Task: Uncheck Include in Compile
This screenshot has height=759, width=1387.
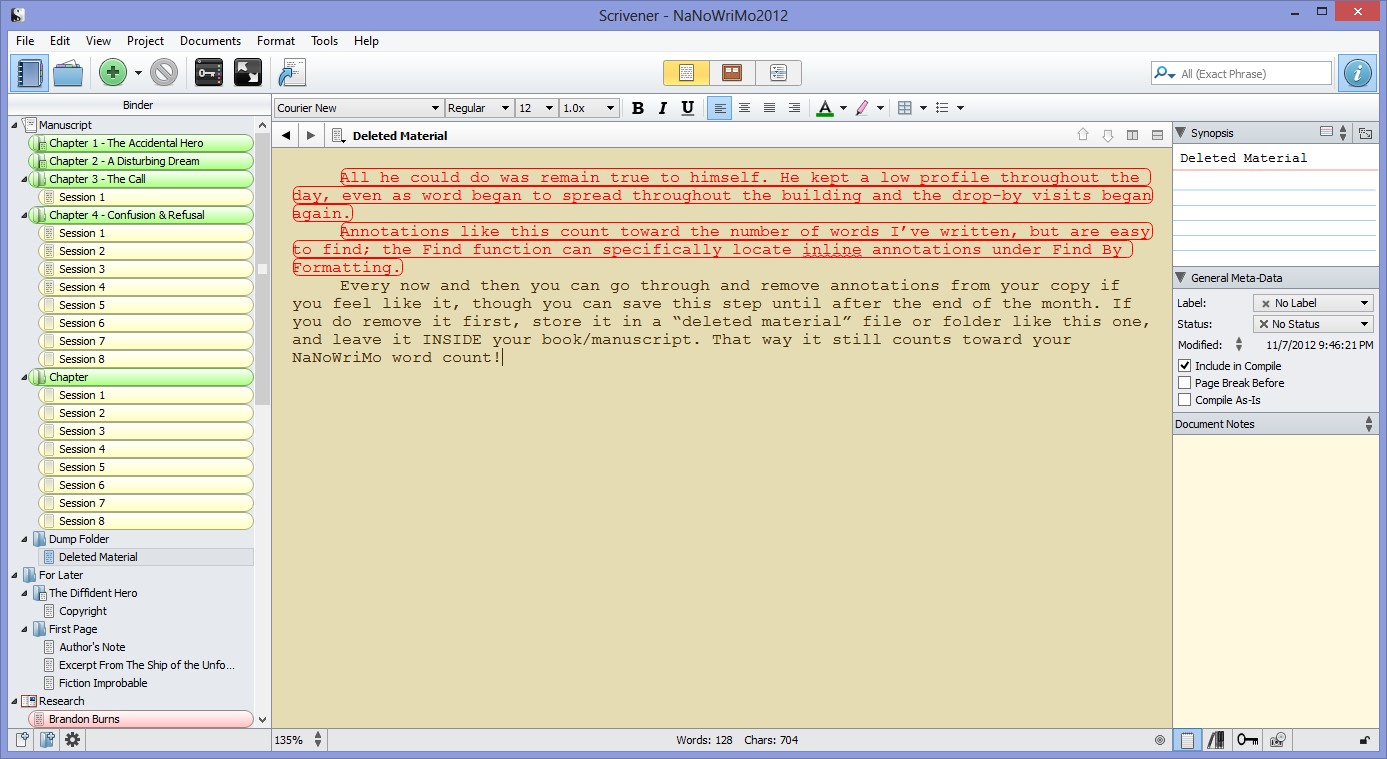Action: pos(1185,366)
